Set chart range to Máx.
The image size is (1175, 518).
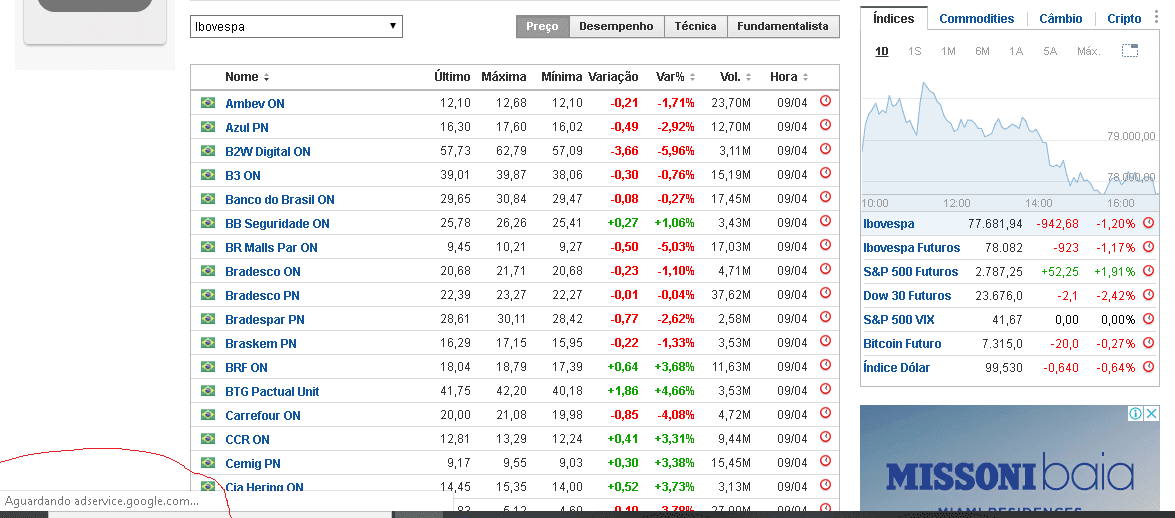(1088, 51)
